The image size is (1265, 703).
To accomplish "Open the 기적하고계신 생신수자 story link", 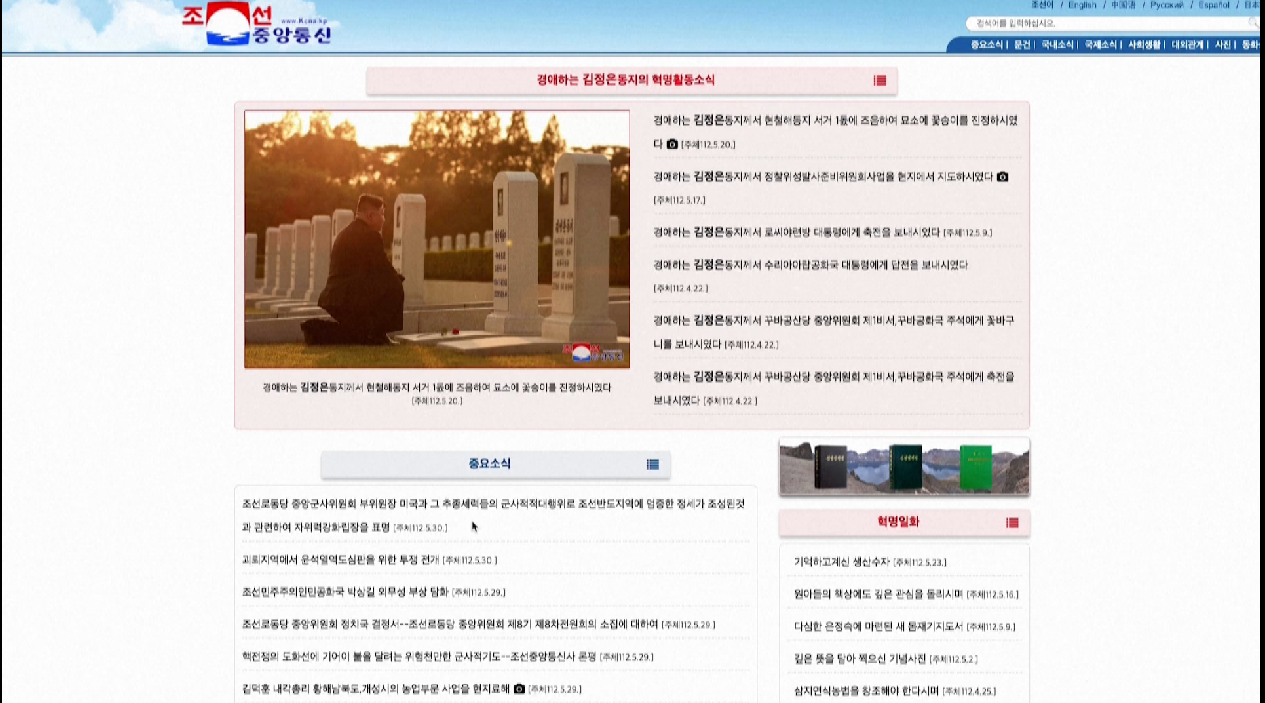I will pyautogui.click(x=841, y=562).
